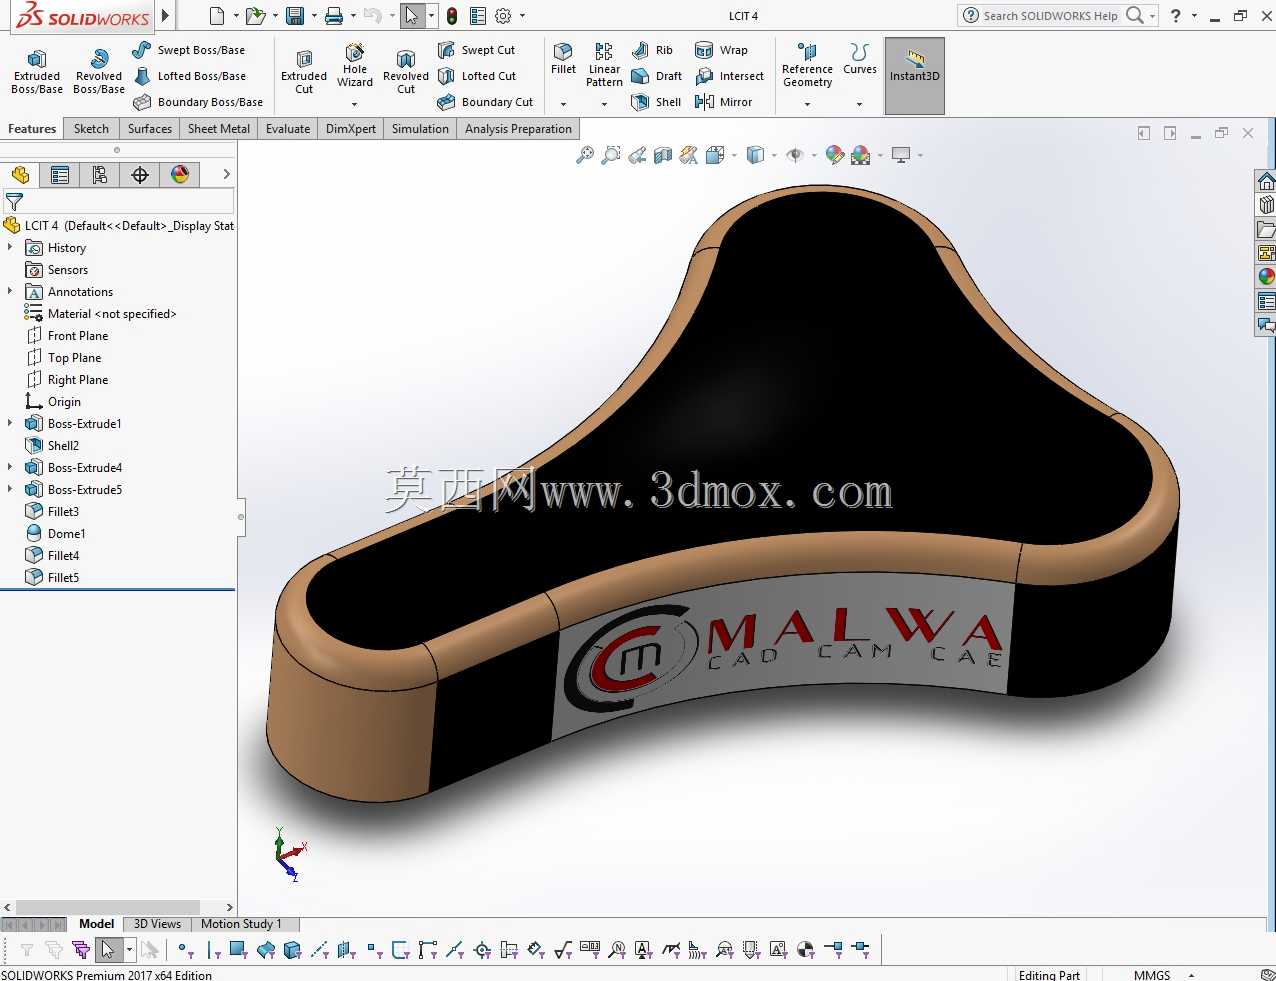Open Reference Geometry tool
This screenshot has height=981, width=1276.
[x=807, y=65]
